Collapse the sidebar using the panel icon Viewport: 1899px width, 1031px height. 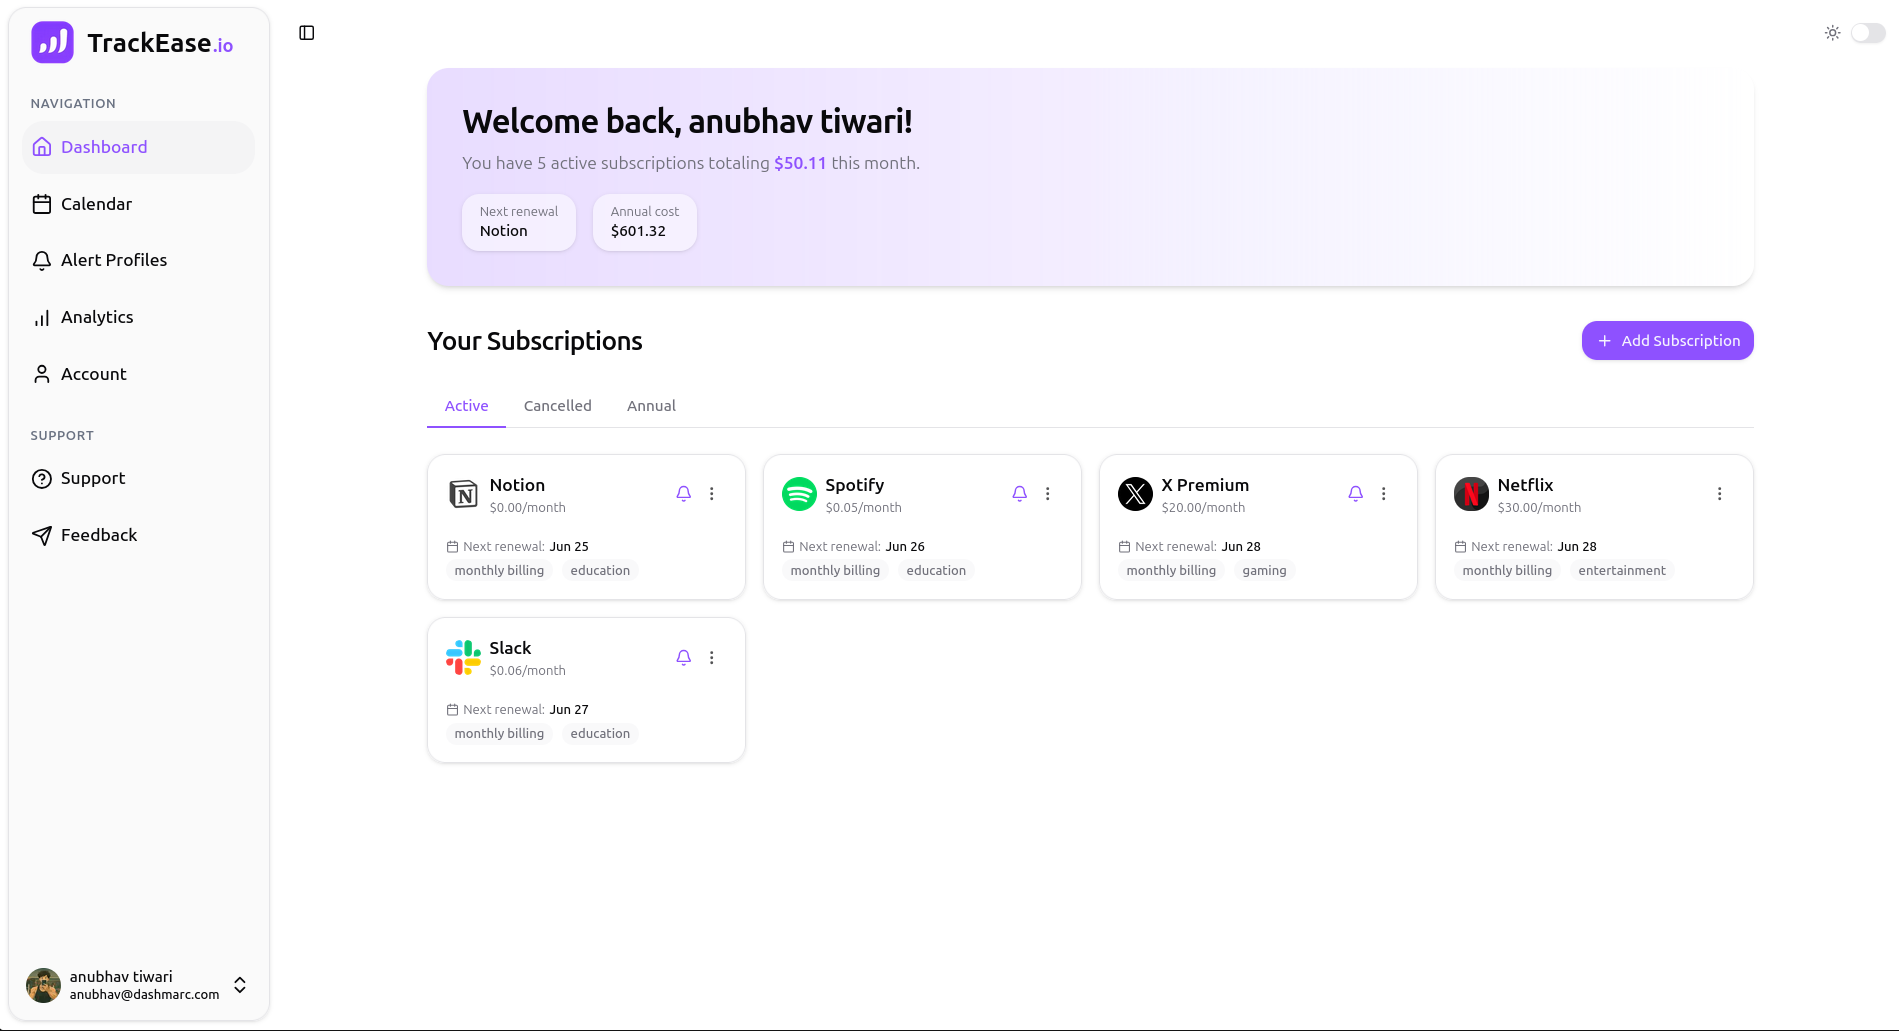(x=305, y=32)
